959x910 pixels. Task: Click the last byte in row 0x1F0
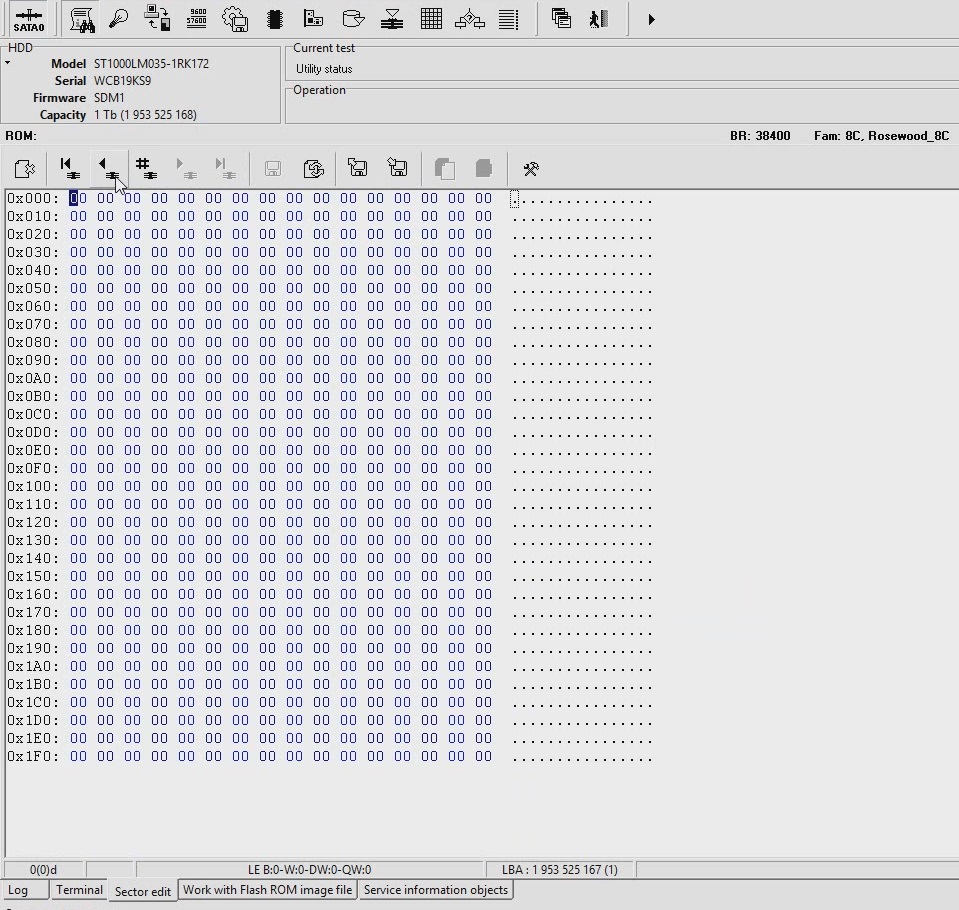tap(483, 756)
